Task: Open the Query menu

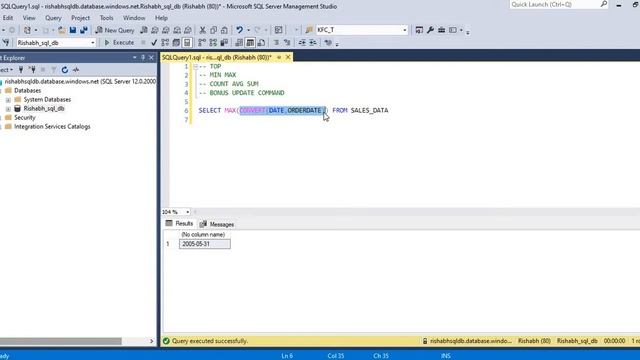Action: (53, 18)
